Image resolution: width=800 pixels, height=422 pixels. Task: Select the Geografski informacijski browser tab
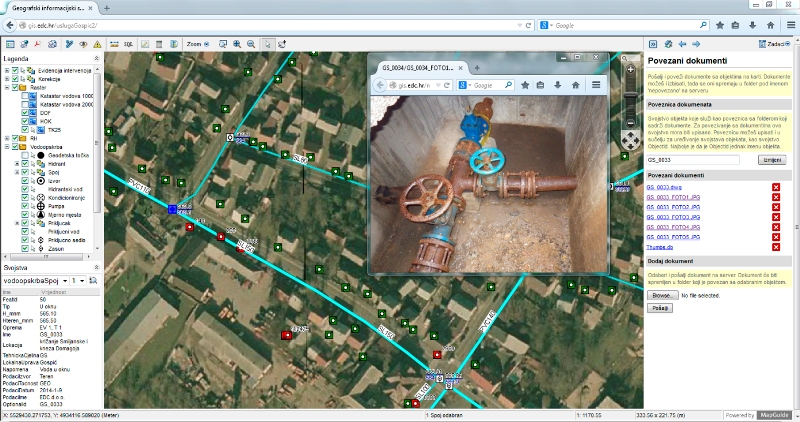coord(49,8)
